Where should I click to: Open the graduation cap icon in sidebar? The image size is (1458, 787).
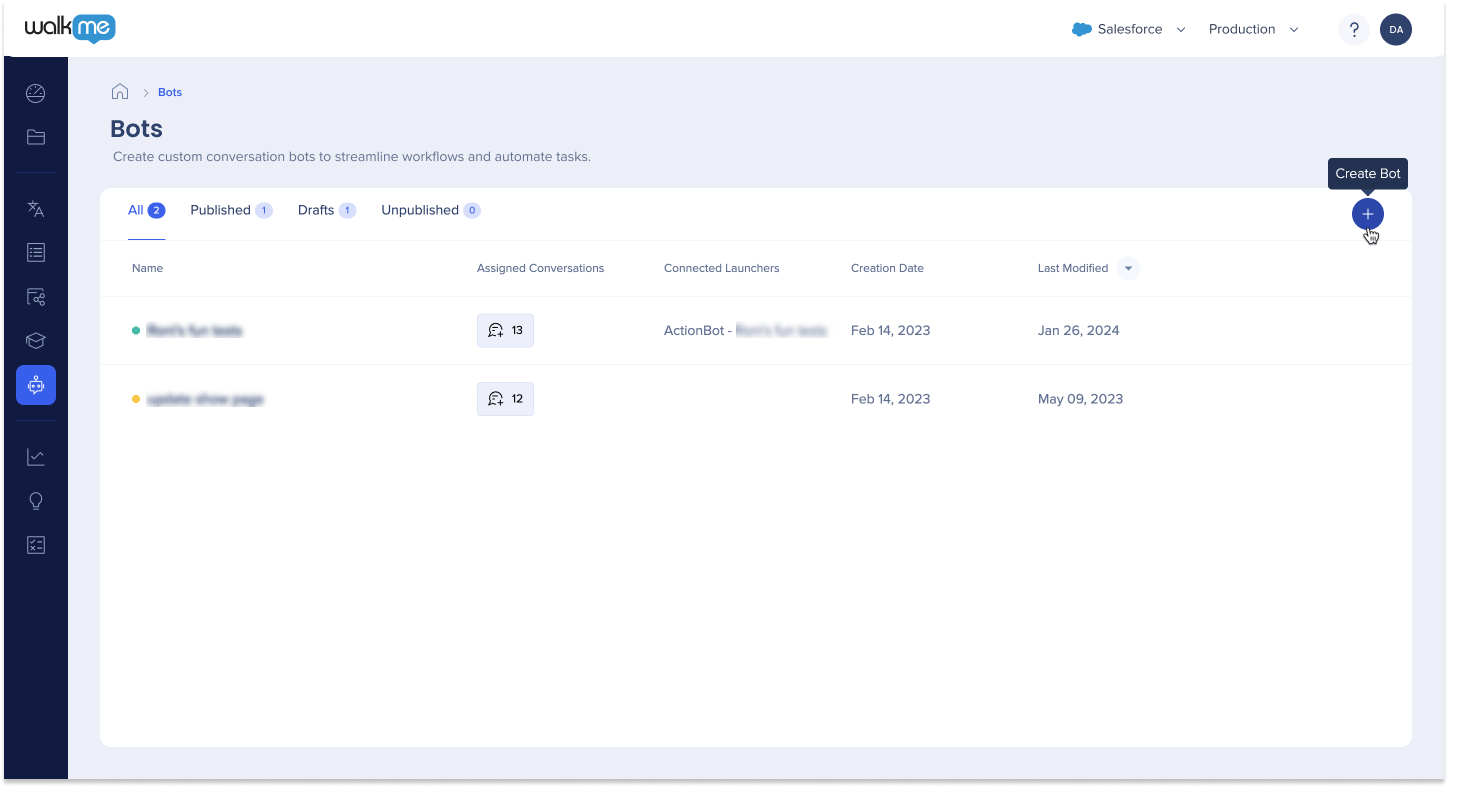(x=36, y=341)
